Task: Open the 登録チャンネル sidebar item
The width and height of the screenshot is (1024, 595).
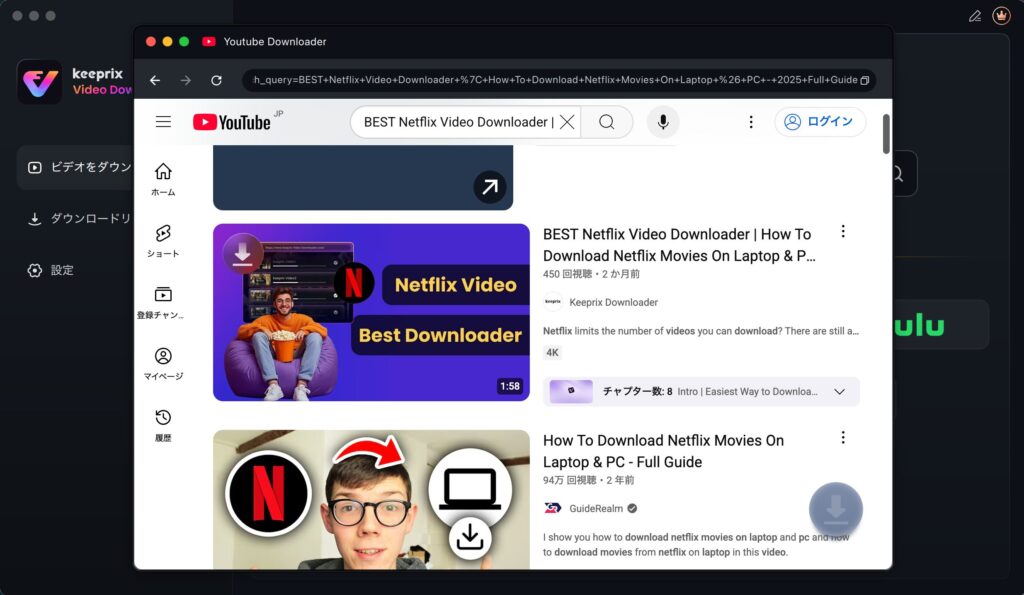Action: 161,302
